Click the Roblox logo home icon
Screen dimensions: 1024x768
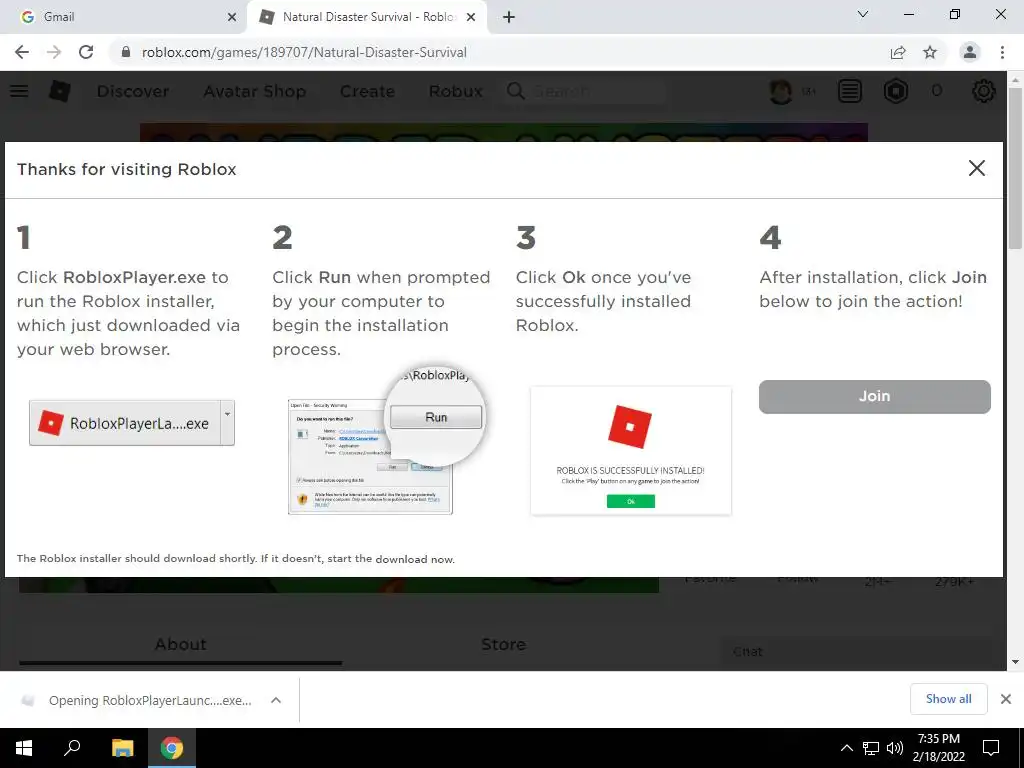pos(60,91)
